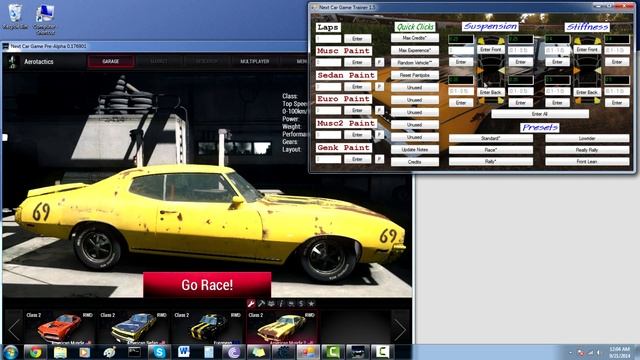The height and width of the screenshot is (360, 640).
Task: Select the blue American Sedan car thumbnail
Action: (133, 327)
